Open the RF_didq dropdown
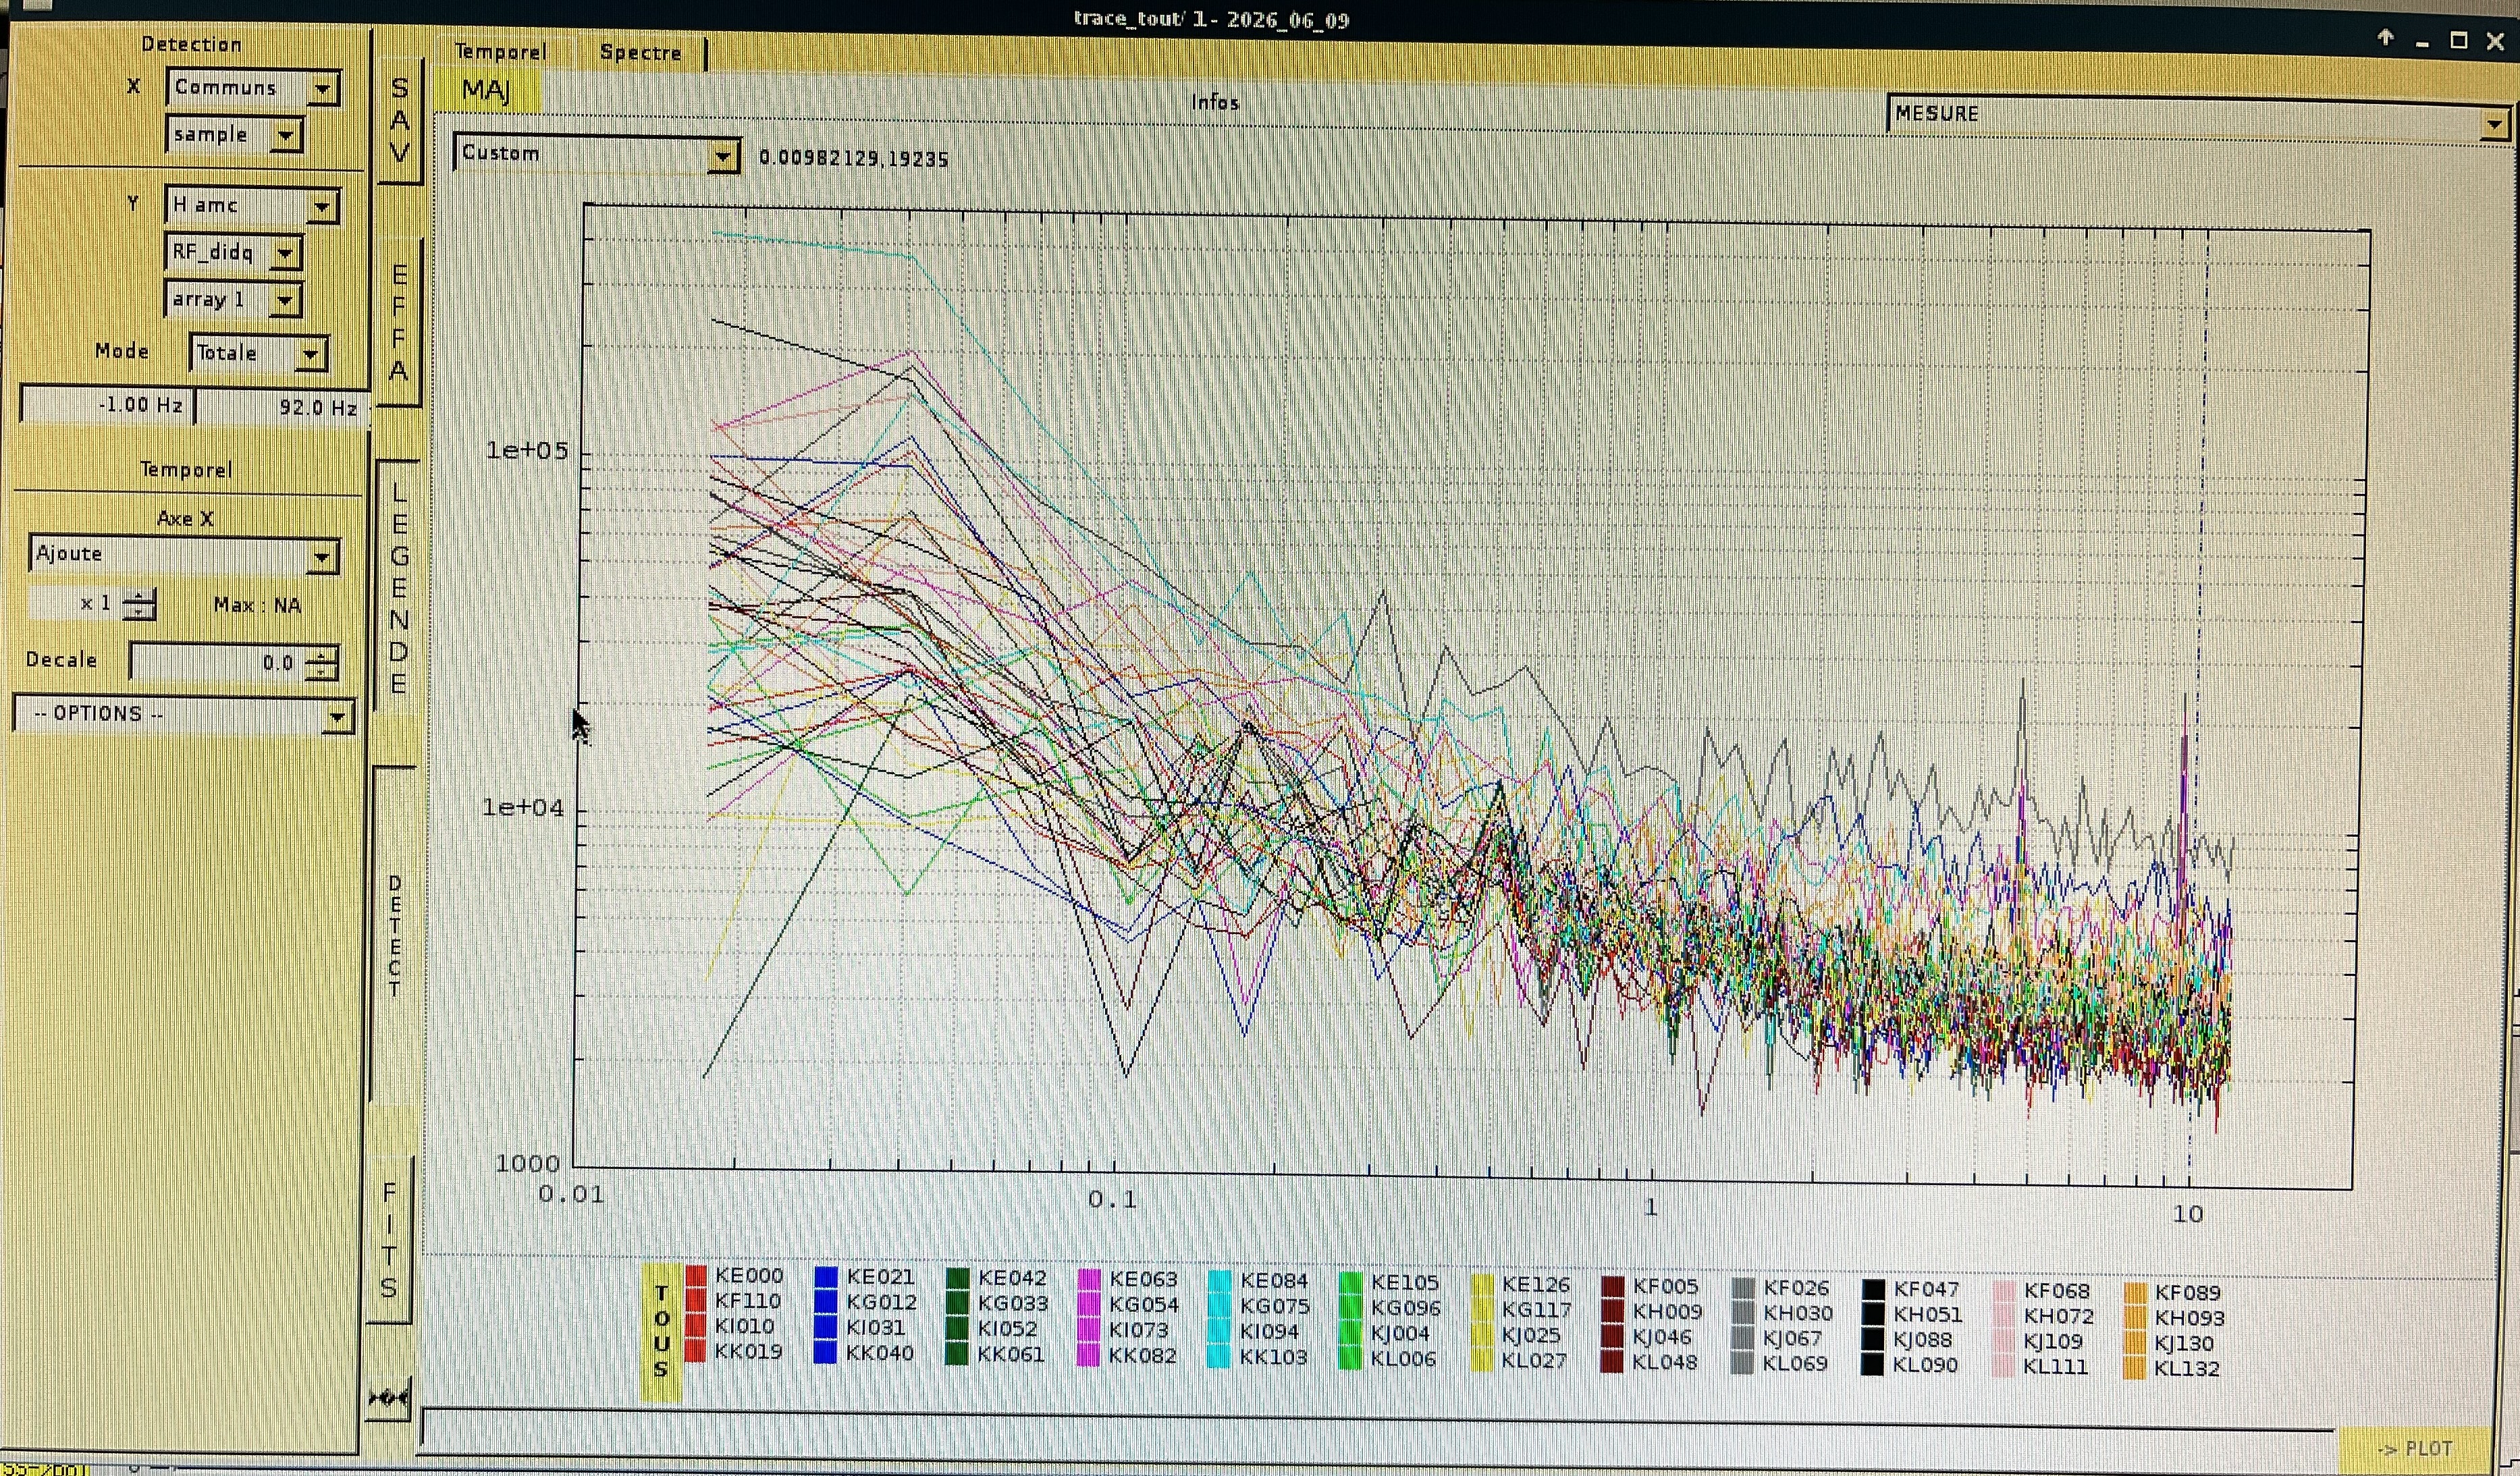Viewport: 2520px width, 1476px height. point(234,252)
